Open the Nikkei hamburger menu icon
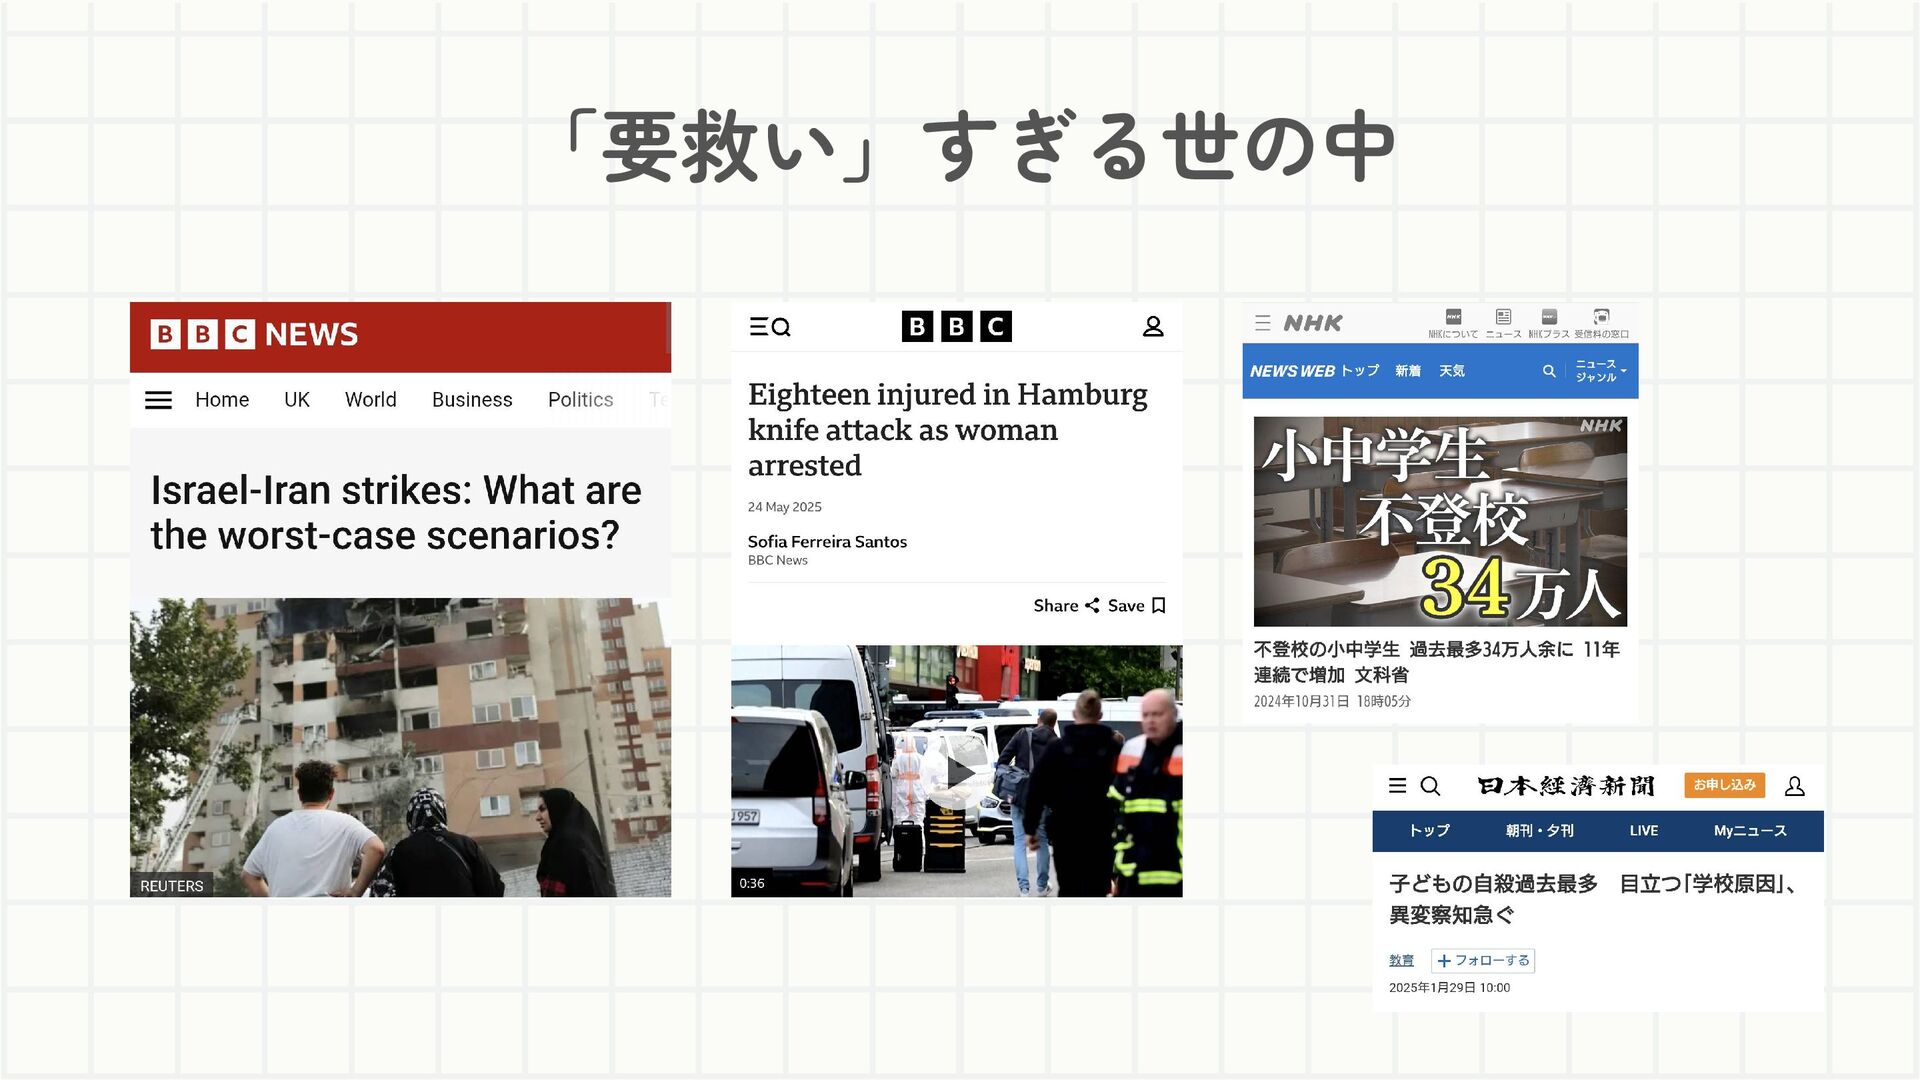Viewport: 1920px width, 1080px height. pyautogui.click(x=1398, y=786)
